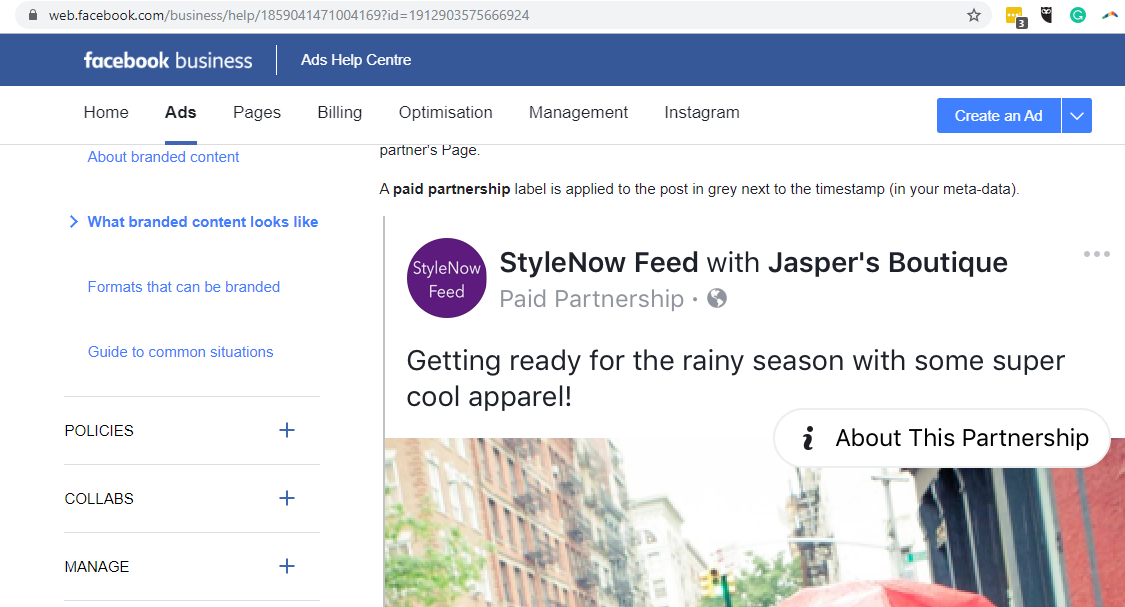Screen dimensions: 1125x607
Task: Open the Hootsuite owl extension
Action: tap(1047, 15)
